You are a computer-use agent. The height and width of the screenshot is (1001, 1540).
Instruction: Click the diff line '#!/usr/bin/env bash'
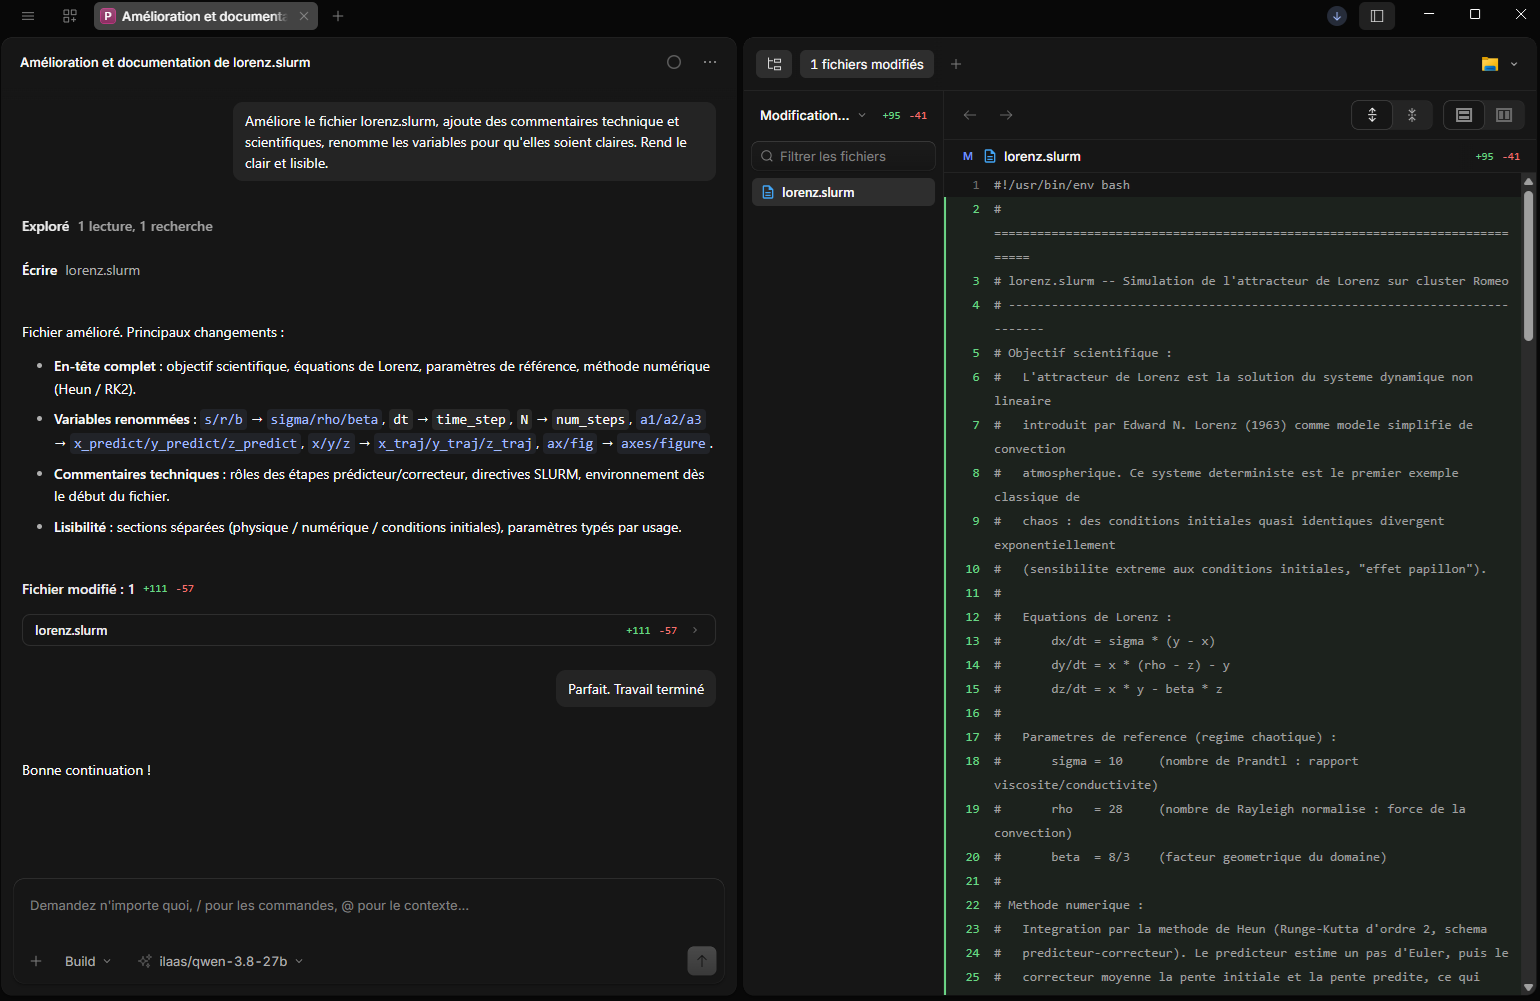pyautogui.click(x=1062, y=185)
